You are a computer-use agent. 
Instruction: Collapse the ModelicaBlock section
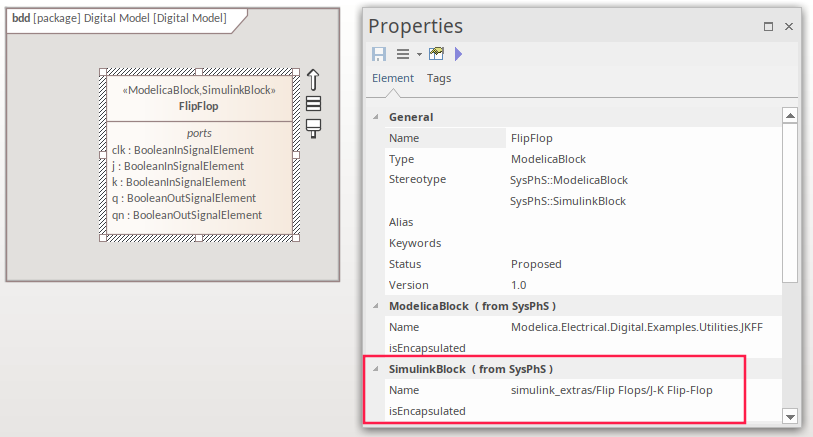[375, 306]
